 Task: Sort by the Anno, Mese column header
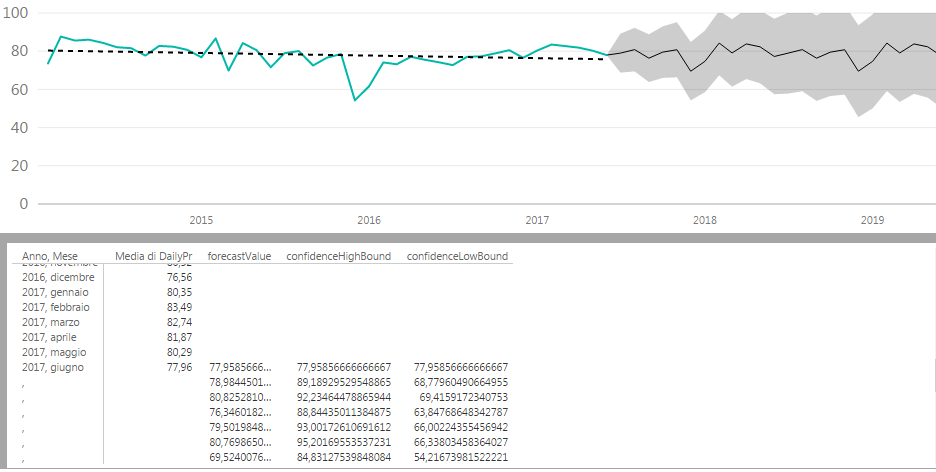[x=50, y=256]
